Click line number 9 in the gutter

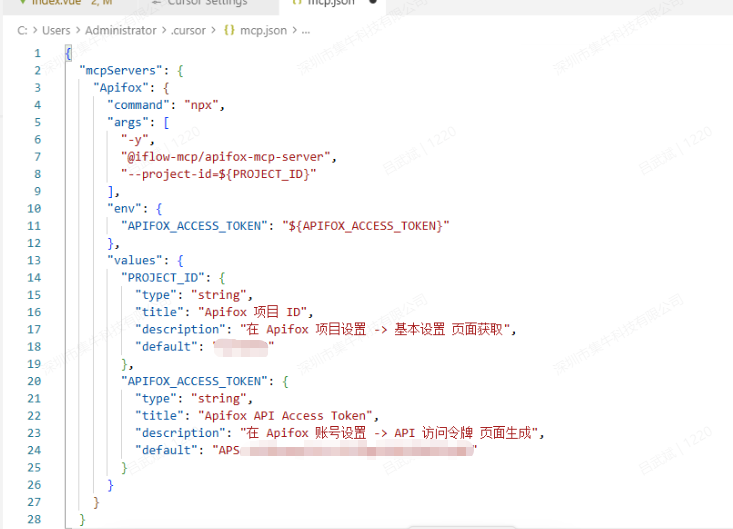[37, 191]
